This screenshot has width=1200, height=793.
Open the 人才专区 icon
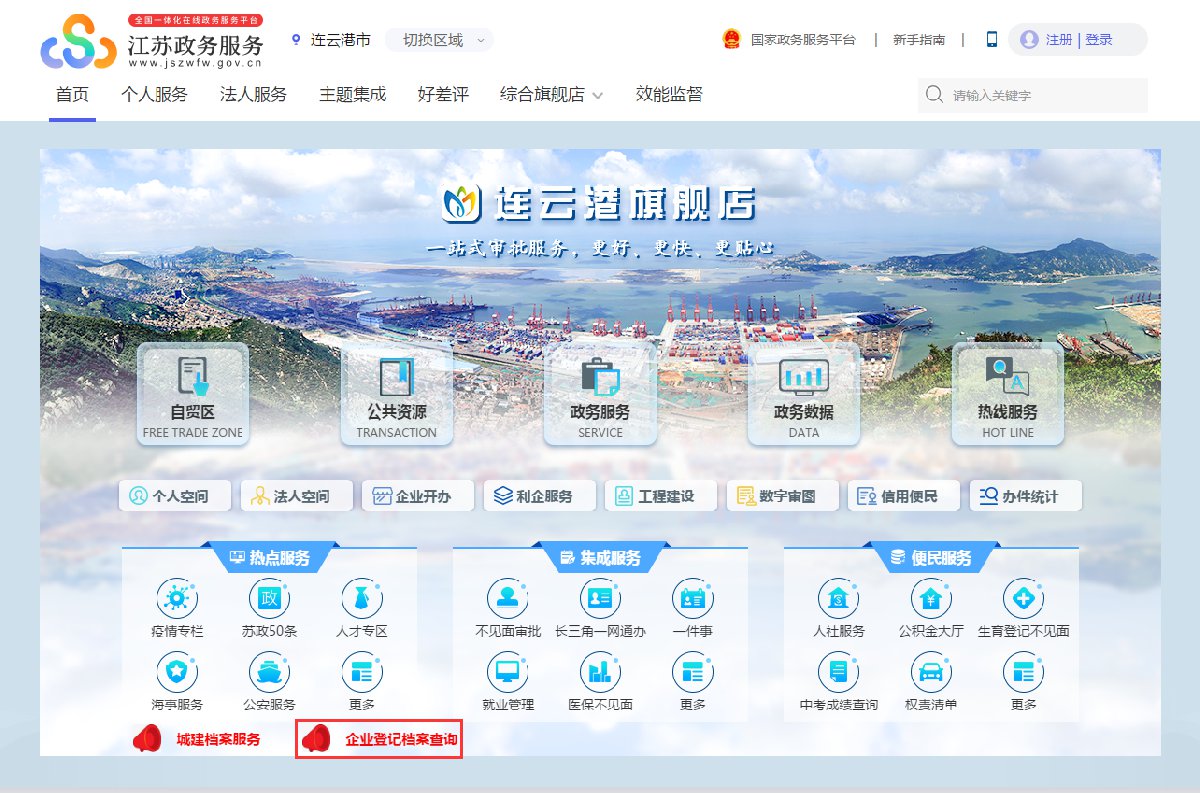point(362,598)
